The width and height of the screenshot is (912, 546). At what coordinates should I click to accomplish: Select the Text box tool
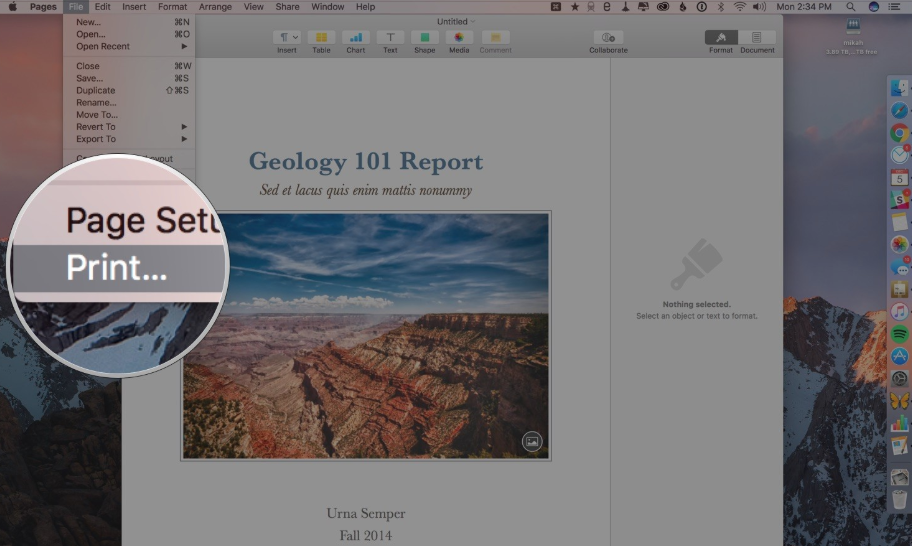pos(390,37)
